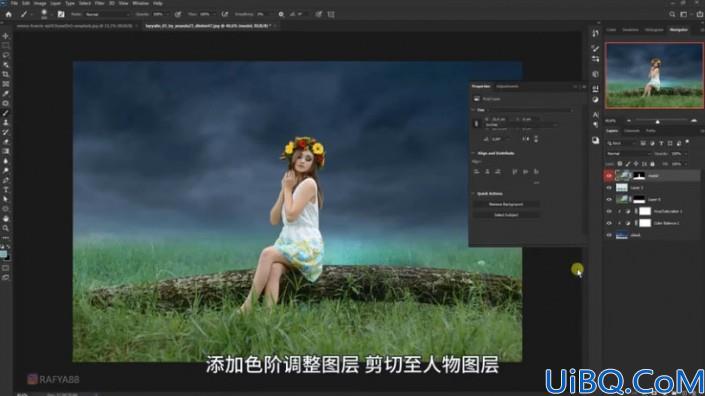This screenshot has height=396, width=705.
Task: Align left edges in Properties panel
Action: tap(476, 172)
